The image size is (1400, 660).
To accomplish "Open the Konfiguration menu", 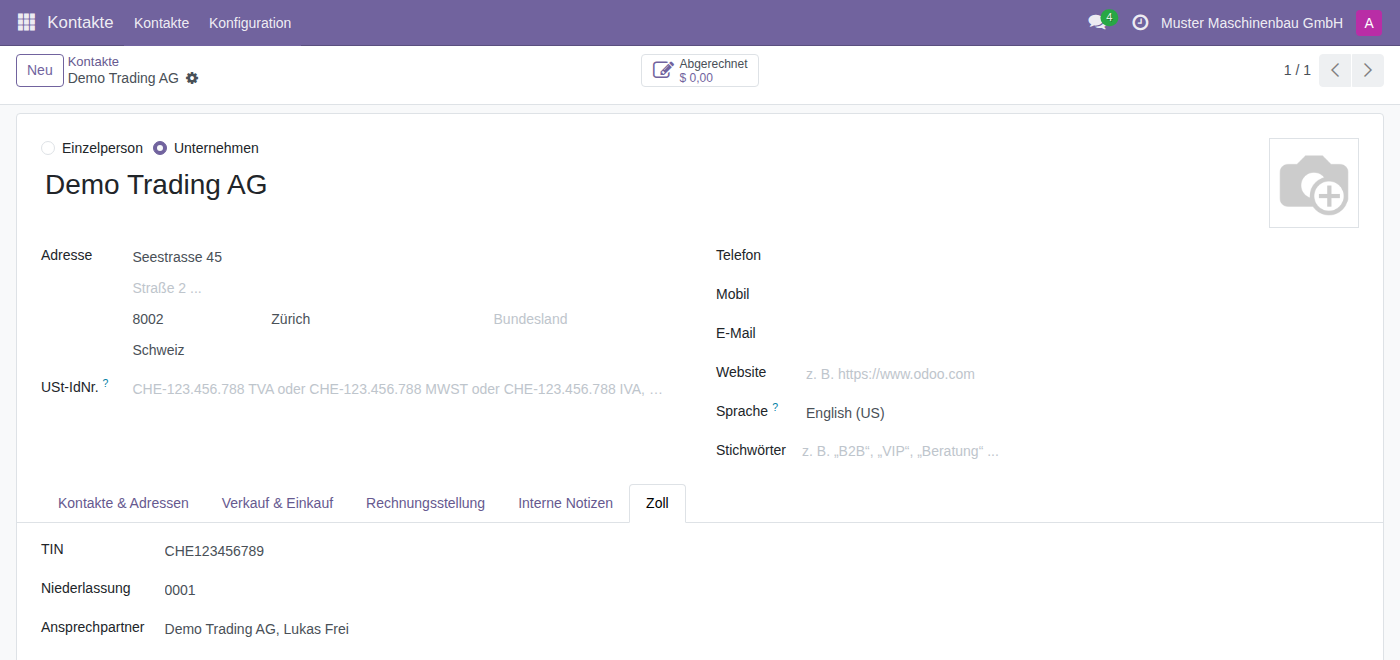I will (x=250, y=22).
